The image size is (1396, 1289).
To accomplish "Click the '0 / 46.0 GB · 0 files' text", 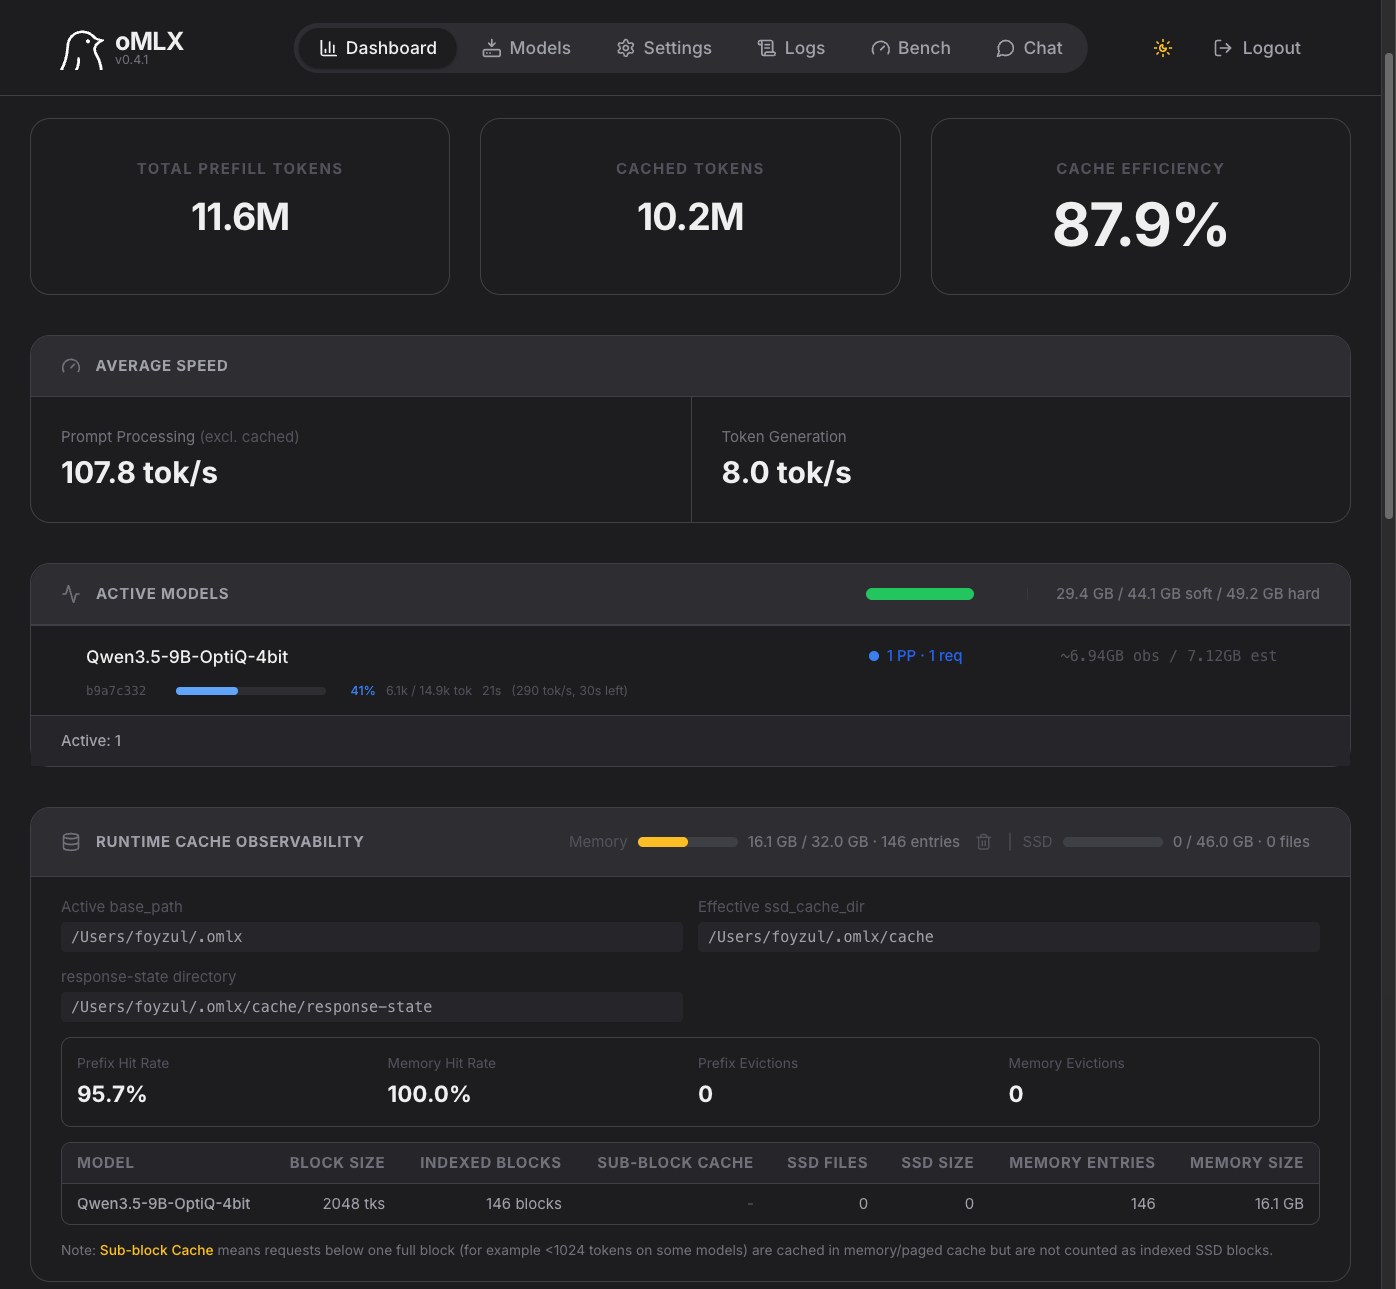I will (1241, 842).
